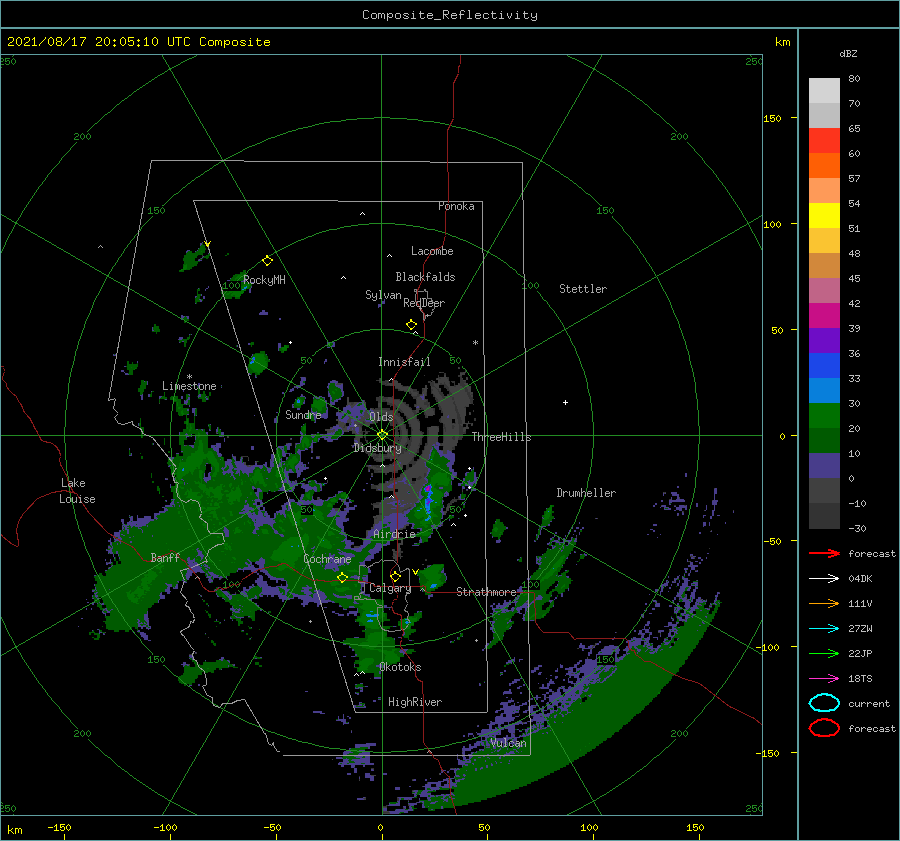Click the Stettler label
The image size is (900, 841).
pyautogui.click(x=583, y=289)
